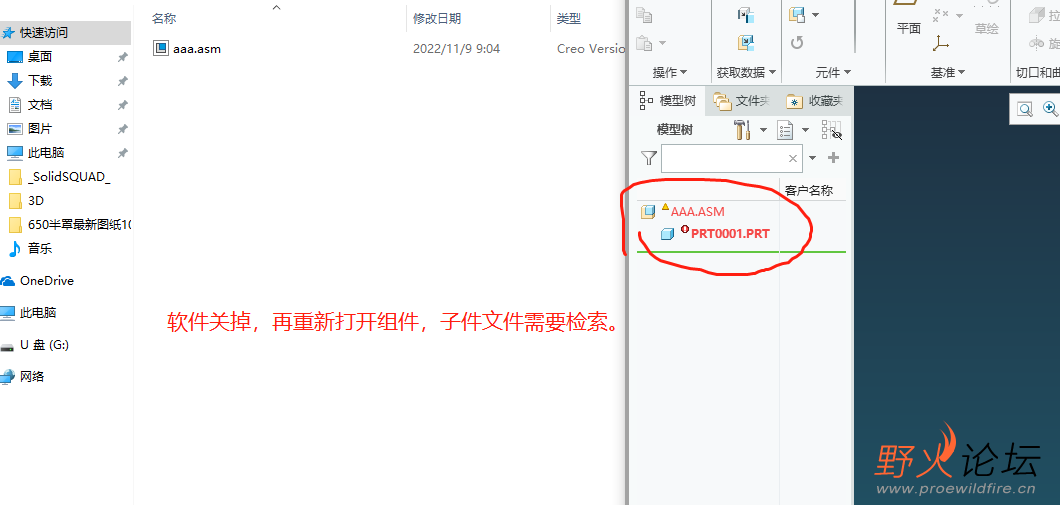
Task: Click the plus add-filter icon
Action: click(x=834, y=158)
